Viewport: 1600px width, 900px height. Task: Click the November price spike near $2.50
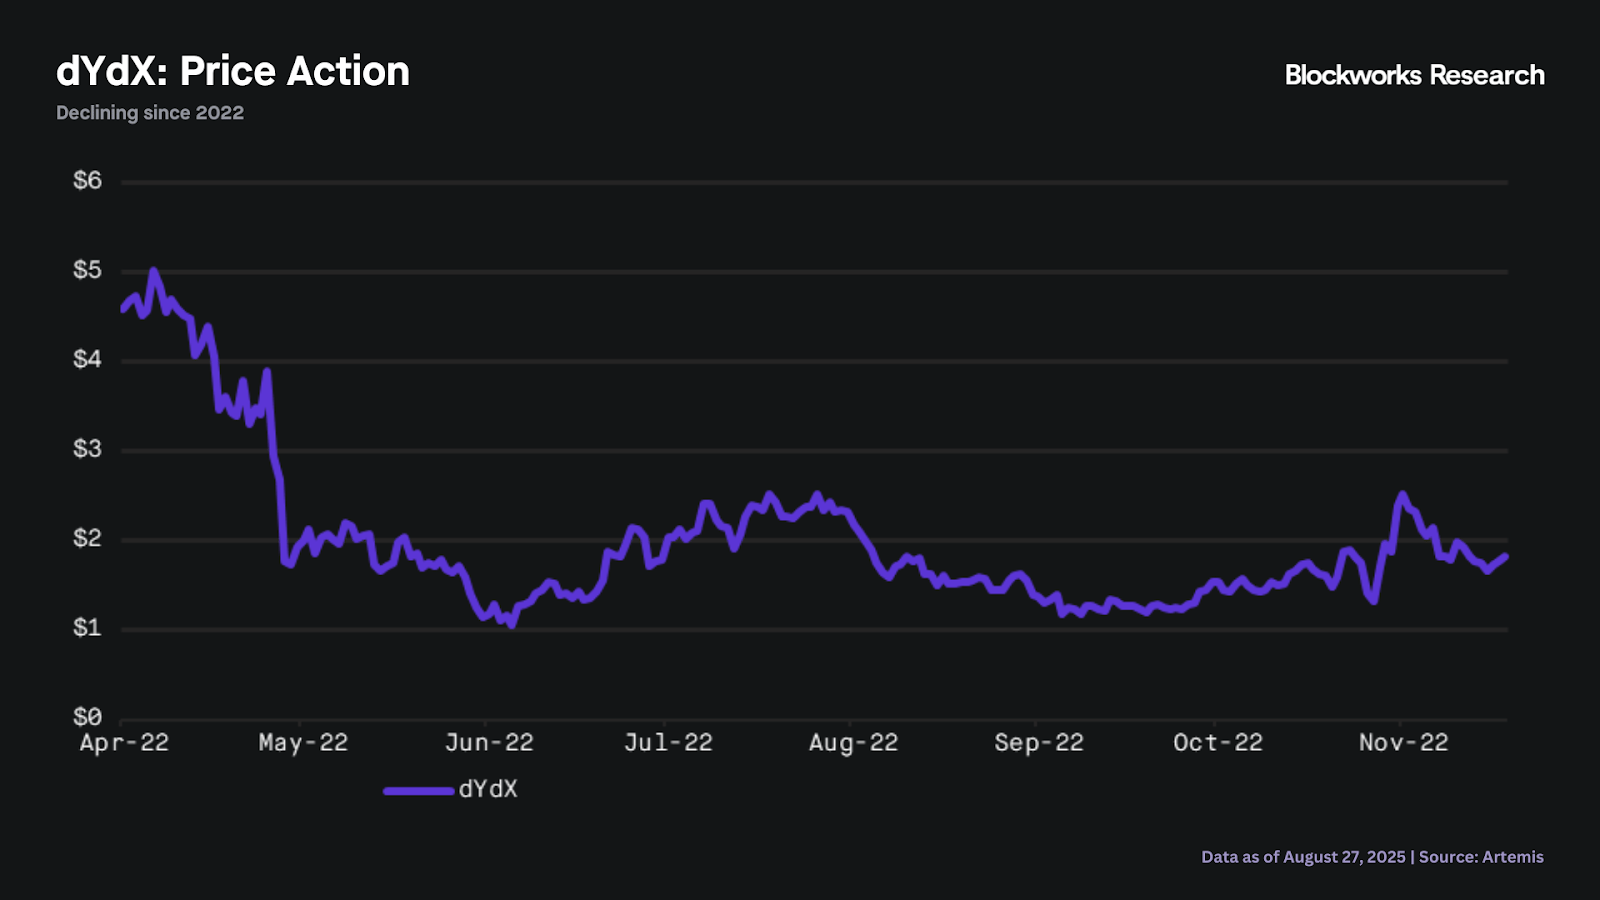click(x=1402, y=494)
